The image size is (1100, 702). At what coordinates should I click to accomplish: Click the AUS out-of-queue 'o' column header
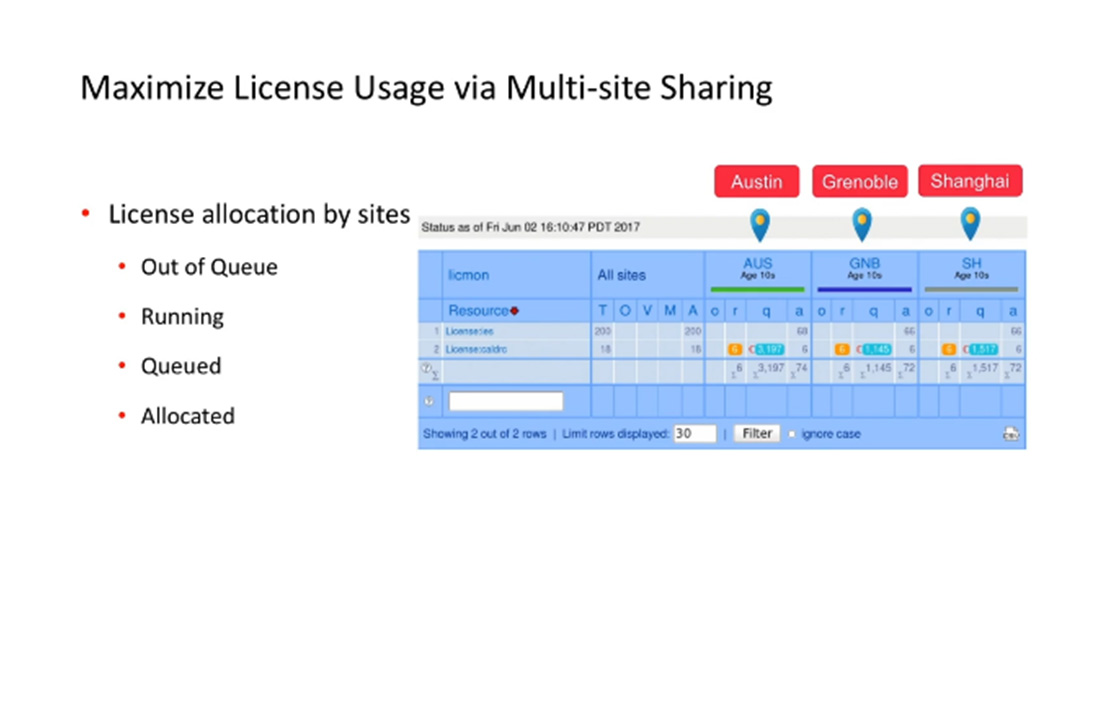[x=715, y=311]
